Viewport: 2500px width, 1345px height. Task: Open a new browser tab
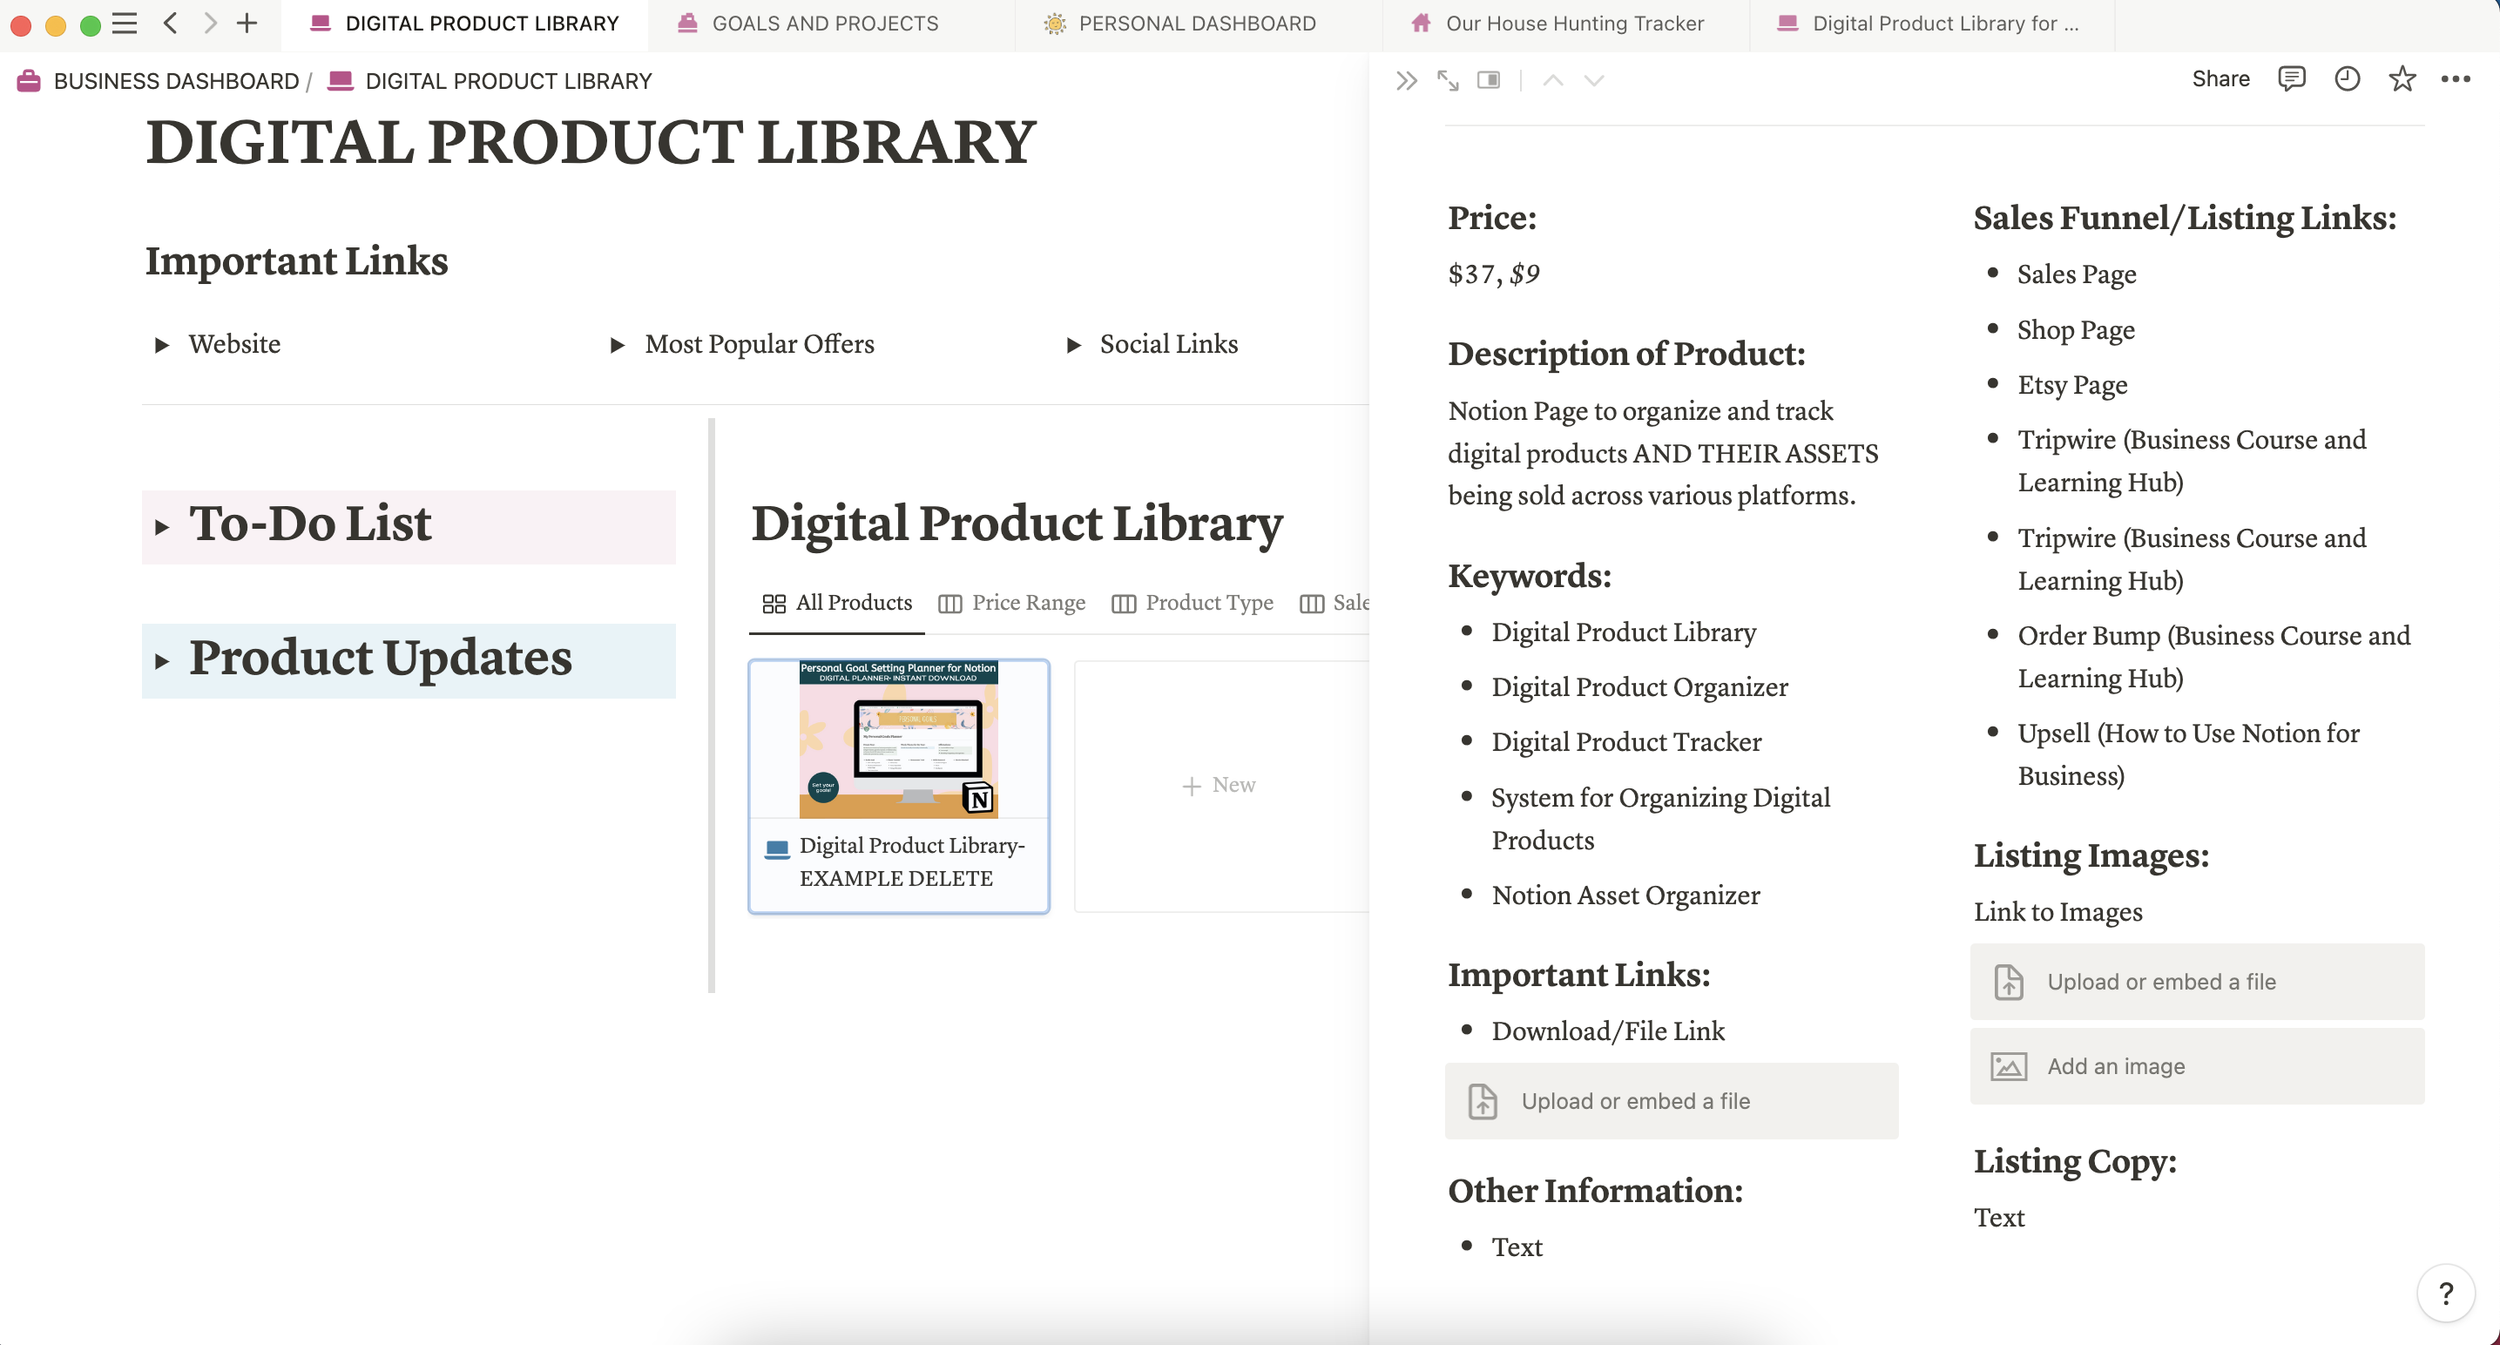(246, 23)
